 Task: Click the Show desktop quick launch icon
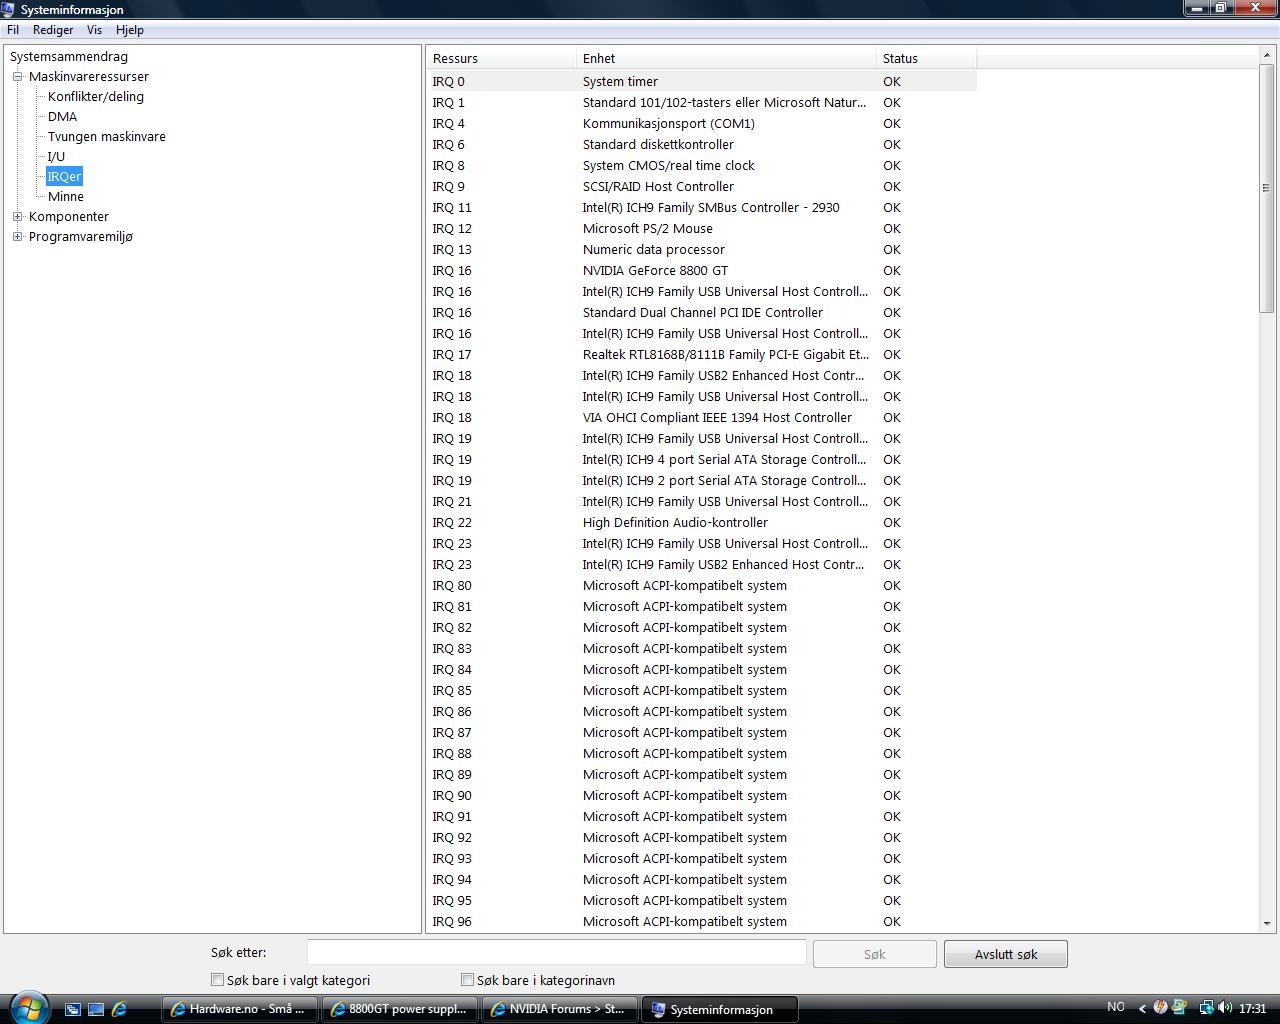click(x=96, y=1009)
